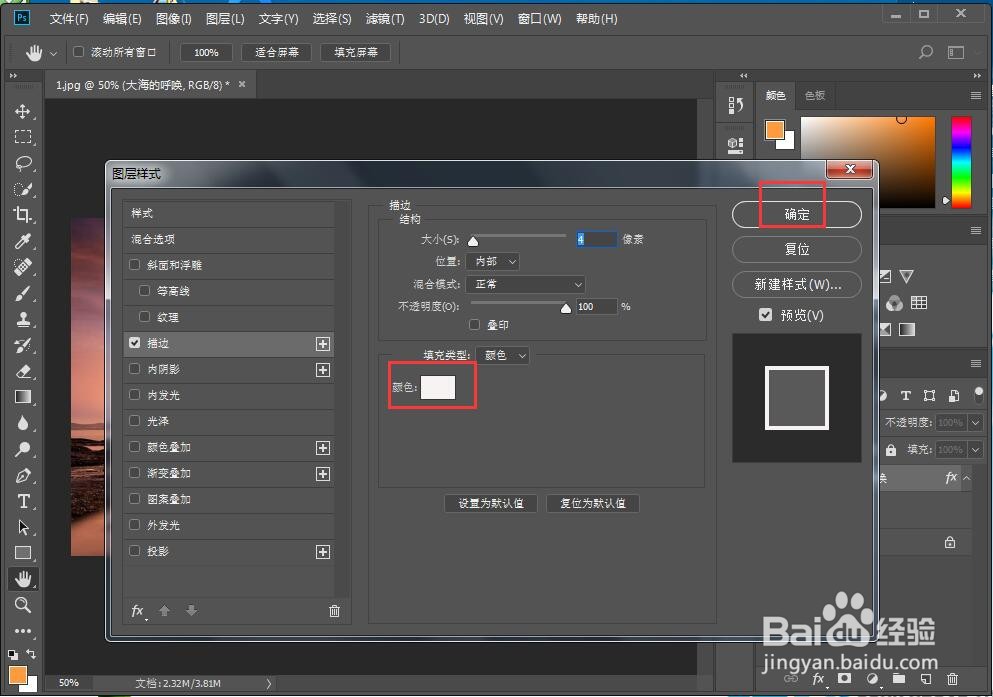Click the 确定 confirm button
Viewport: 993px width, 697px height.
point(796,214)
